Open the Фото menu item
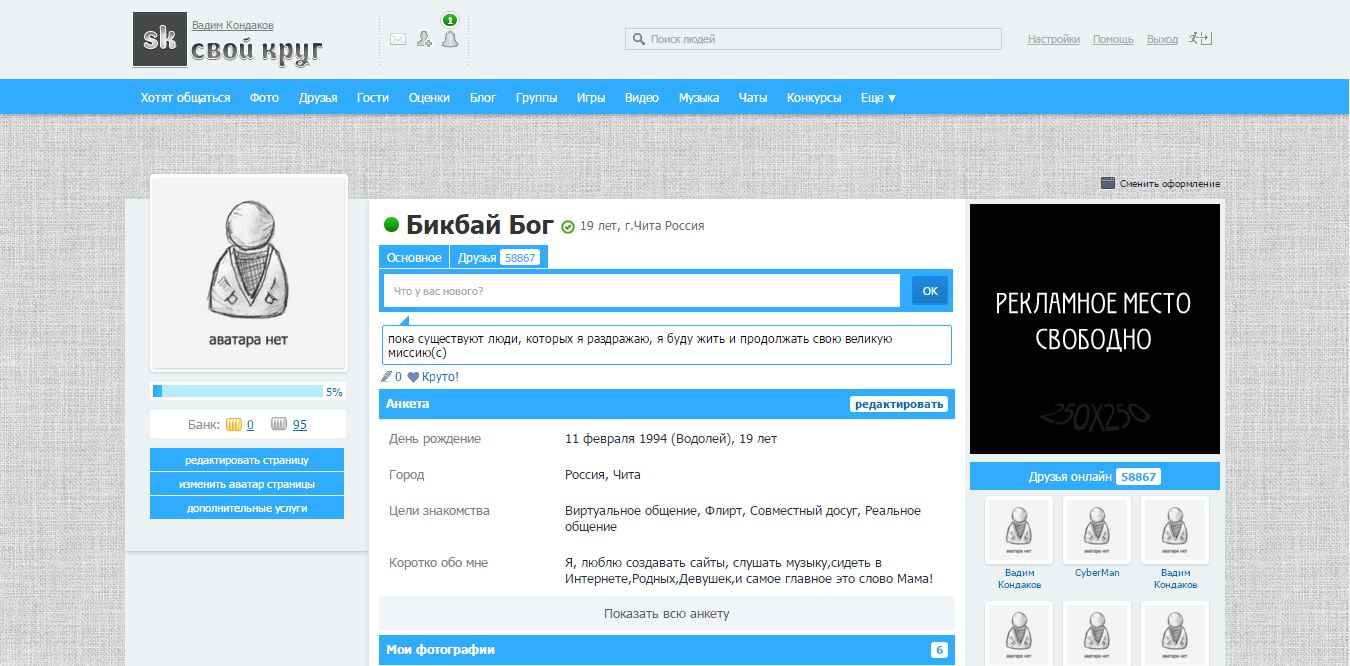 coord(264,98)
